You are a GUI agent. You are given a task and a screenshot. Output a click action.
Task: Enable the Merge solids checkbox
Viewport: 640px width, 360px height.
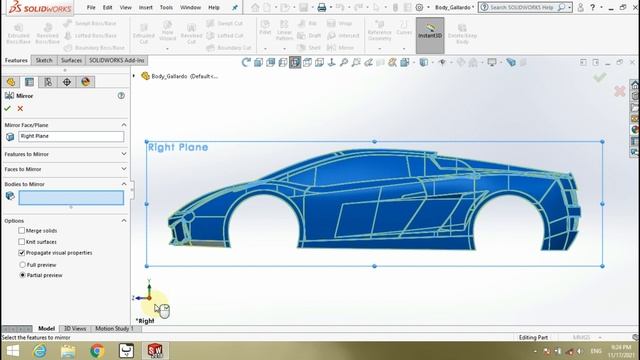[x=22, y=231]
